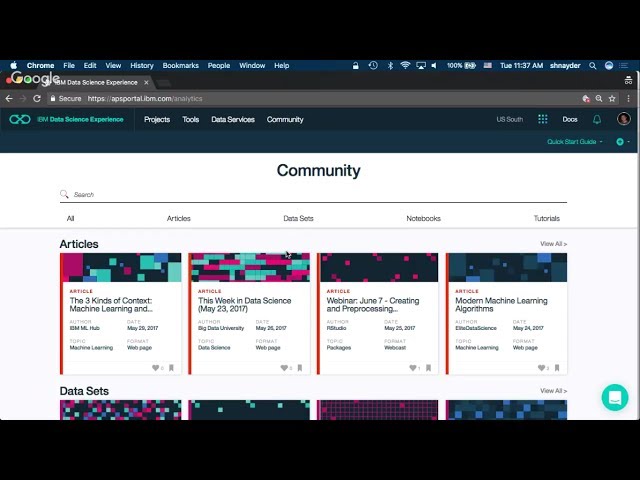Click the green plus add icon
This screenshot has width=640, height=480.
pyautogui.click(x=620, y=142)
